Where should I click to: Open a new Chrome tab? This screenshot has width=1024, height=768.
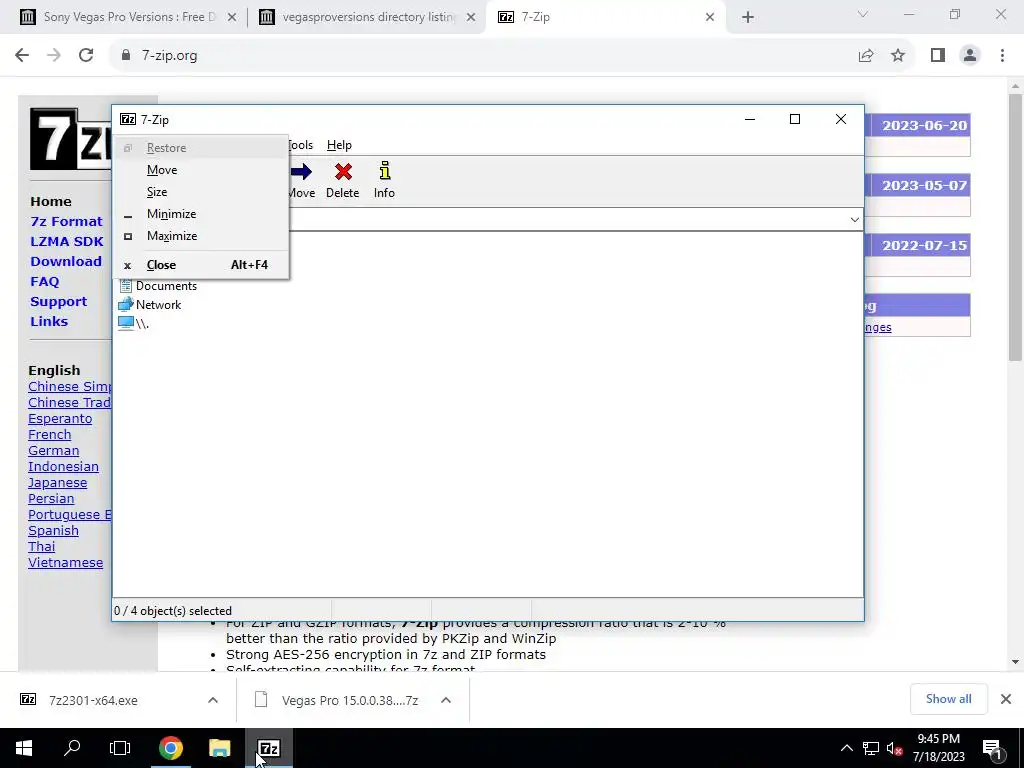coord(748,18)
